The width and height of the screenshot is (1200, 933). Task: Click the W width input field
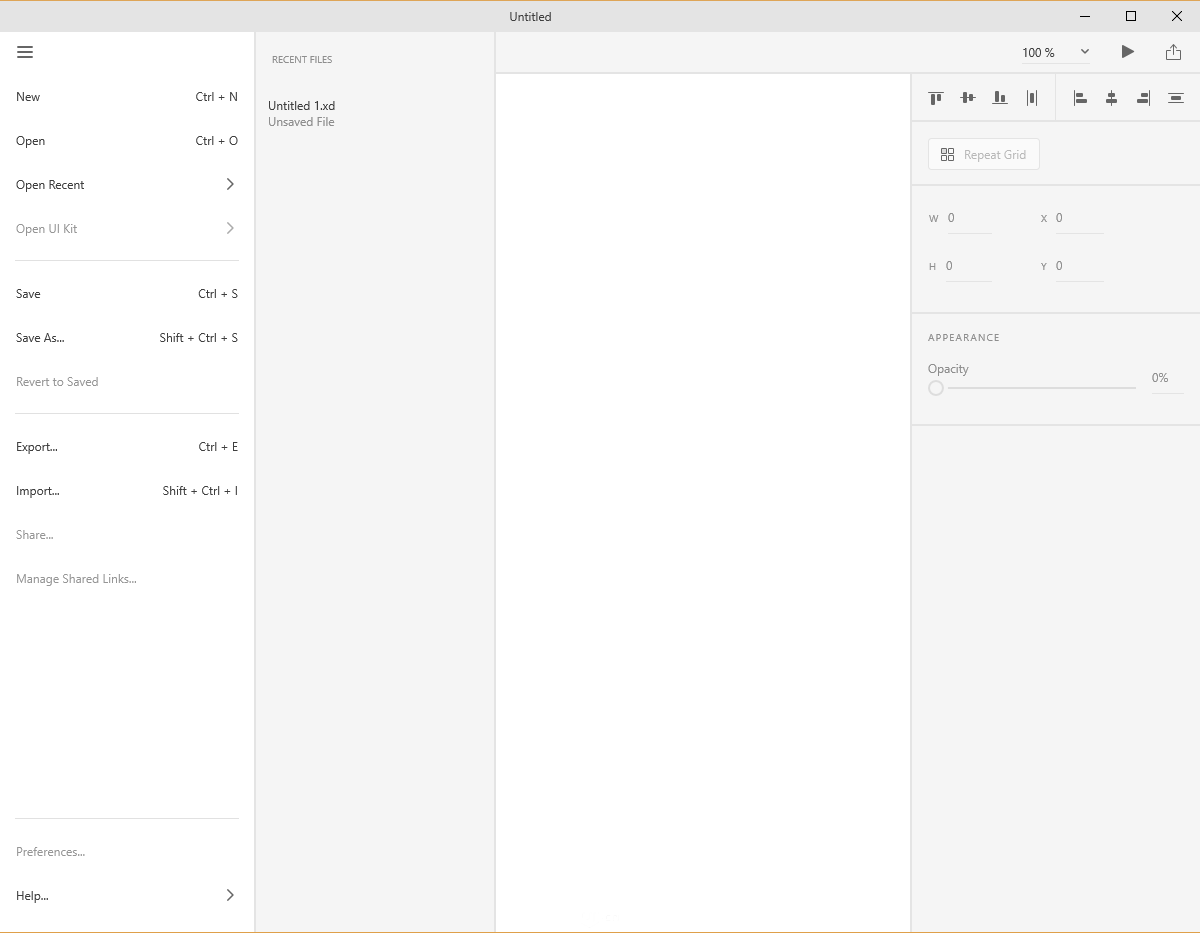[x=967, y=217]
